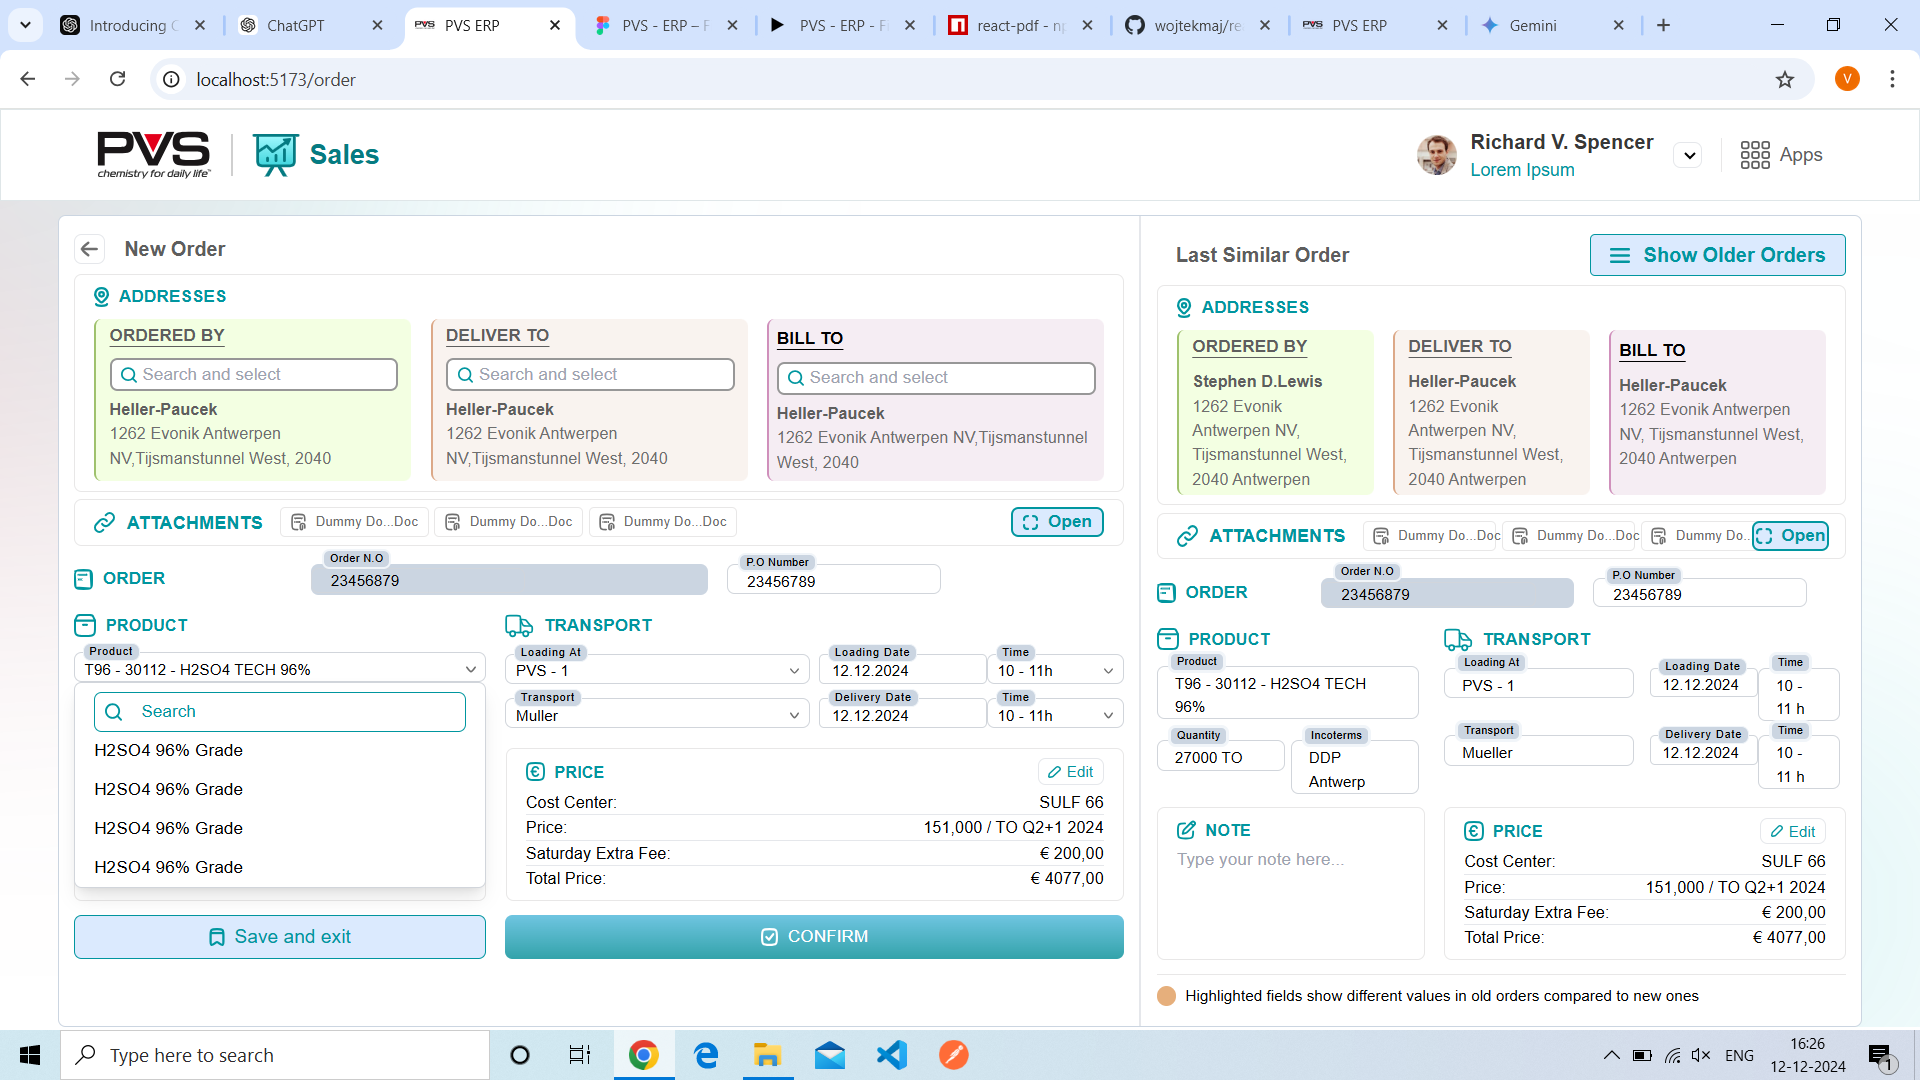The height and width of the screenshot is (1080, 1920).
Task: Click the back arrow beside New Order
Action: [90, 249]
